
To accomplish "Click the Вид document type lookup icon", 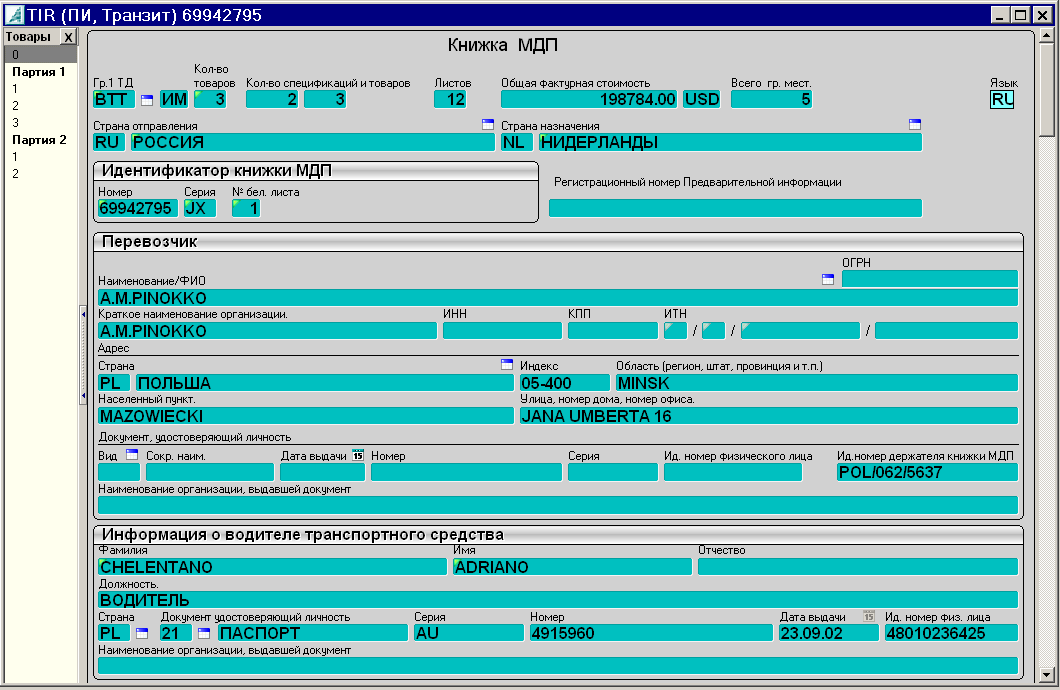I will point(131,455).
